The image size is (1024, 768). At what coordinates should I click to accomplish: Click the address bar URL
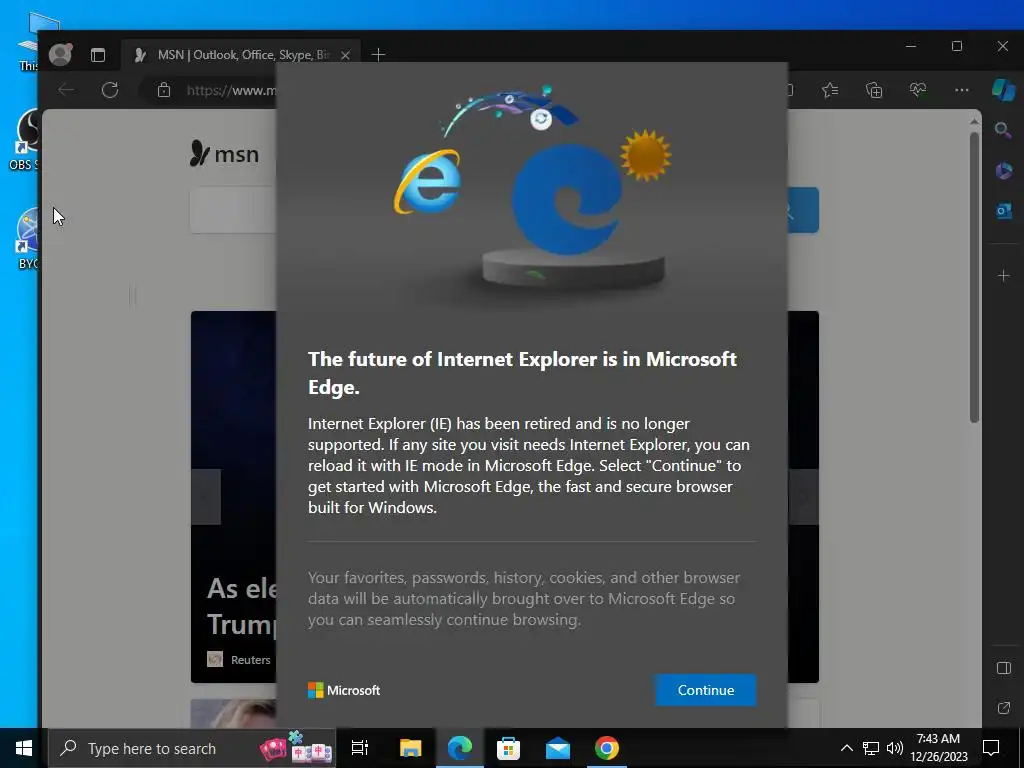(x=230, y=90)
